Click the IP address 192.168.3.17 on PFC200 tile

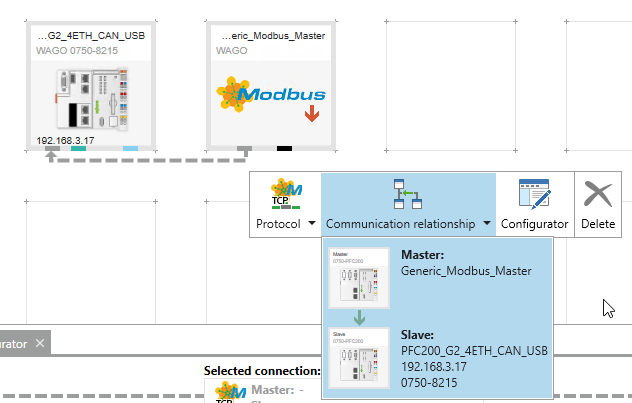[x=65, y=141]
